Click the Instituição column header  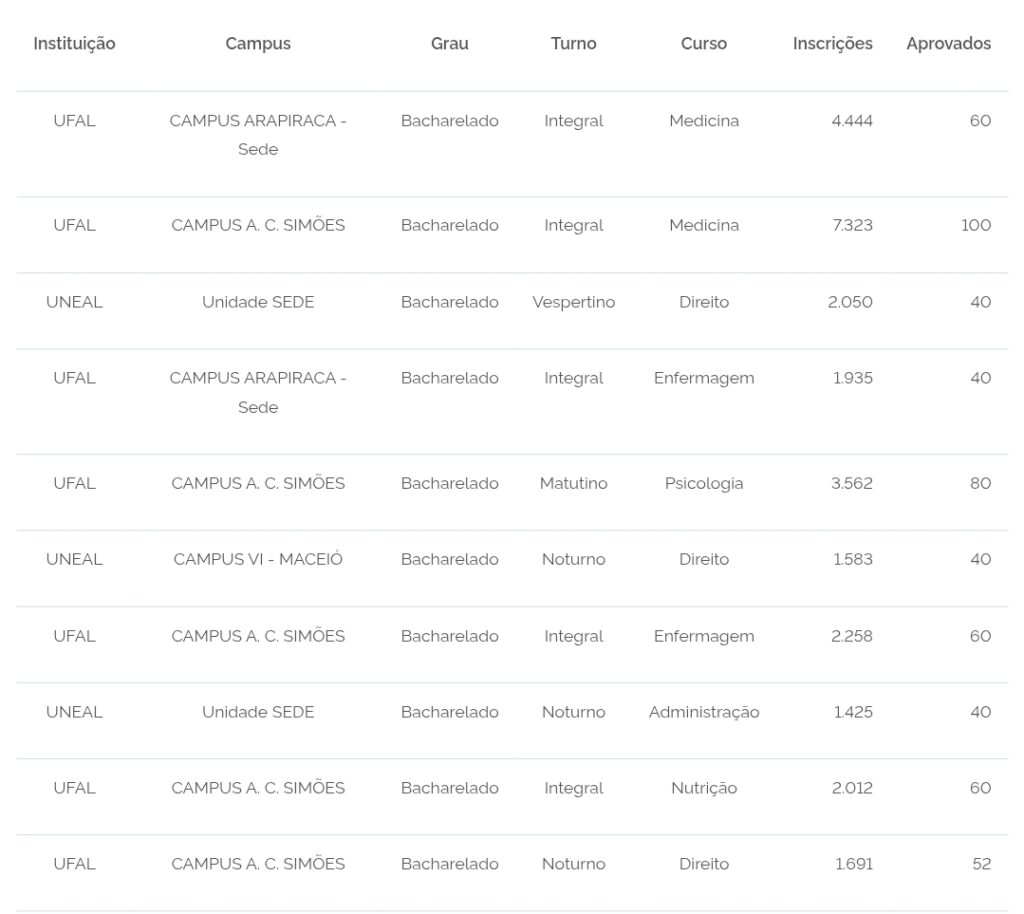(74, 44)
